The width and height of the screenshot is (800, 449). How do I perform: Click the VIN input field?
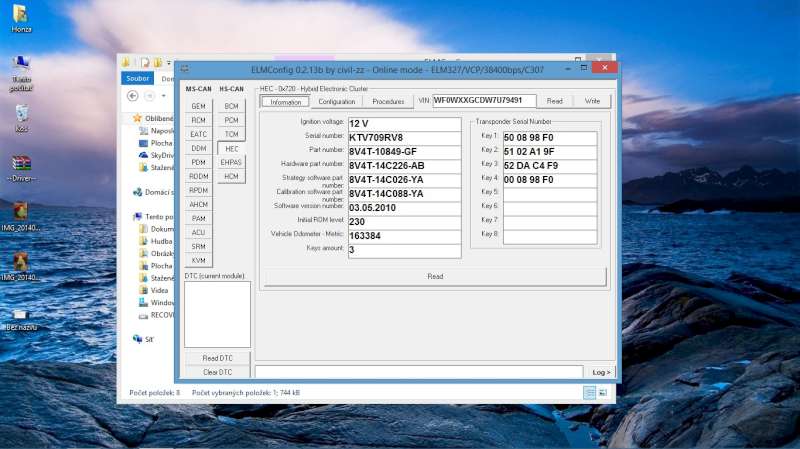coord(485,101)
